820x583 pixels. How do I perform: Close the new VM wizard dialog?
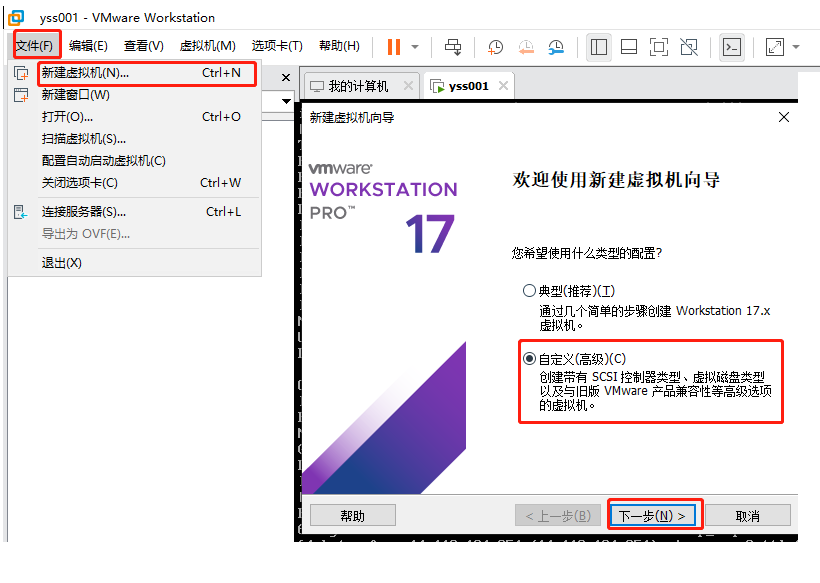click(x=783, y=117)
